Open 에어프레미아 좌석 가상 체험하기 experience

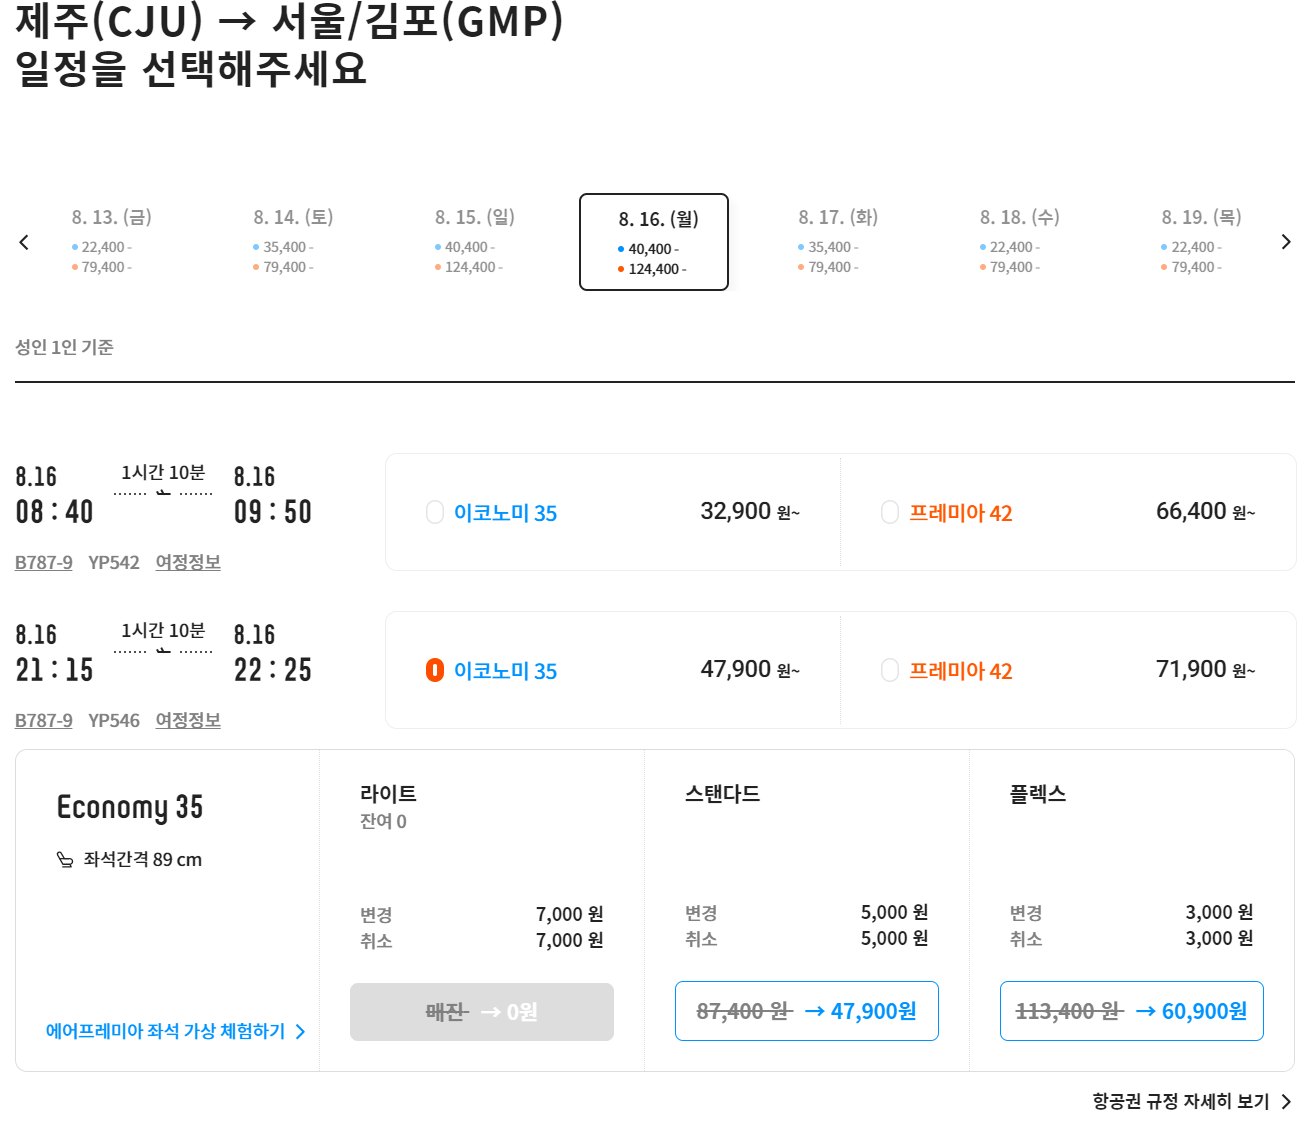pos(166,1032)
